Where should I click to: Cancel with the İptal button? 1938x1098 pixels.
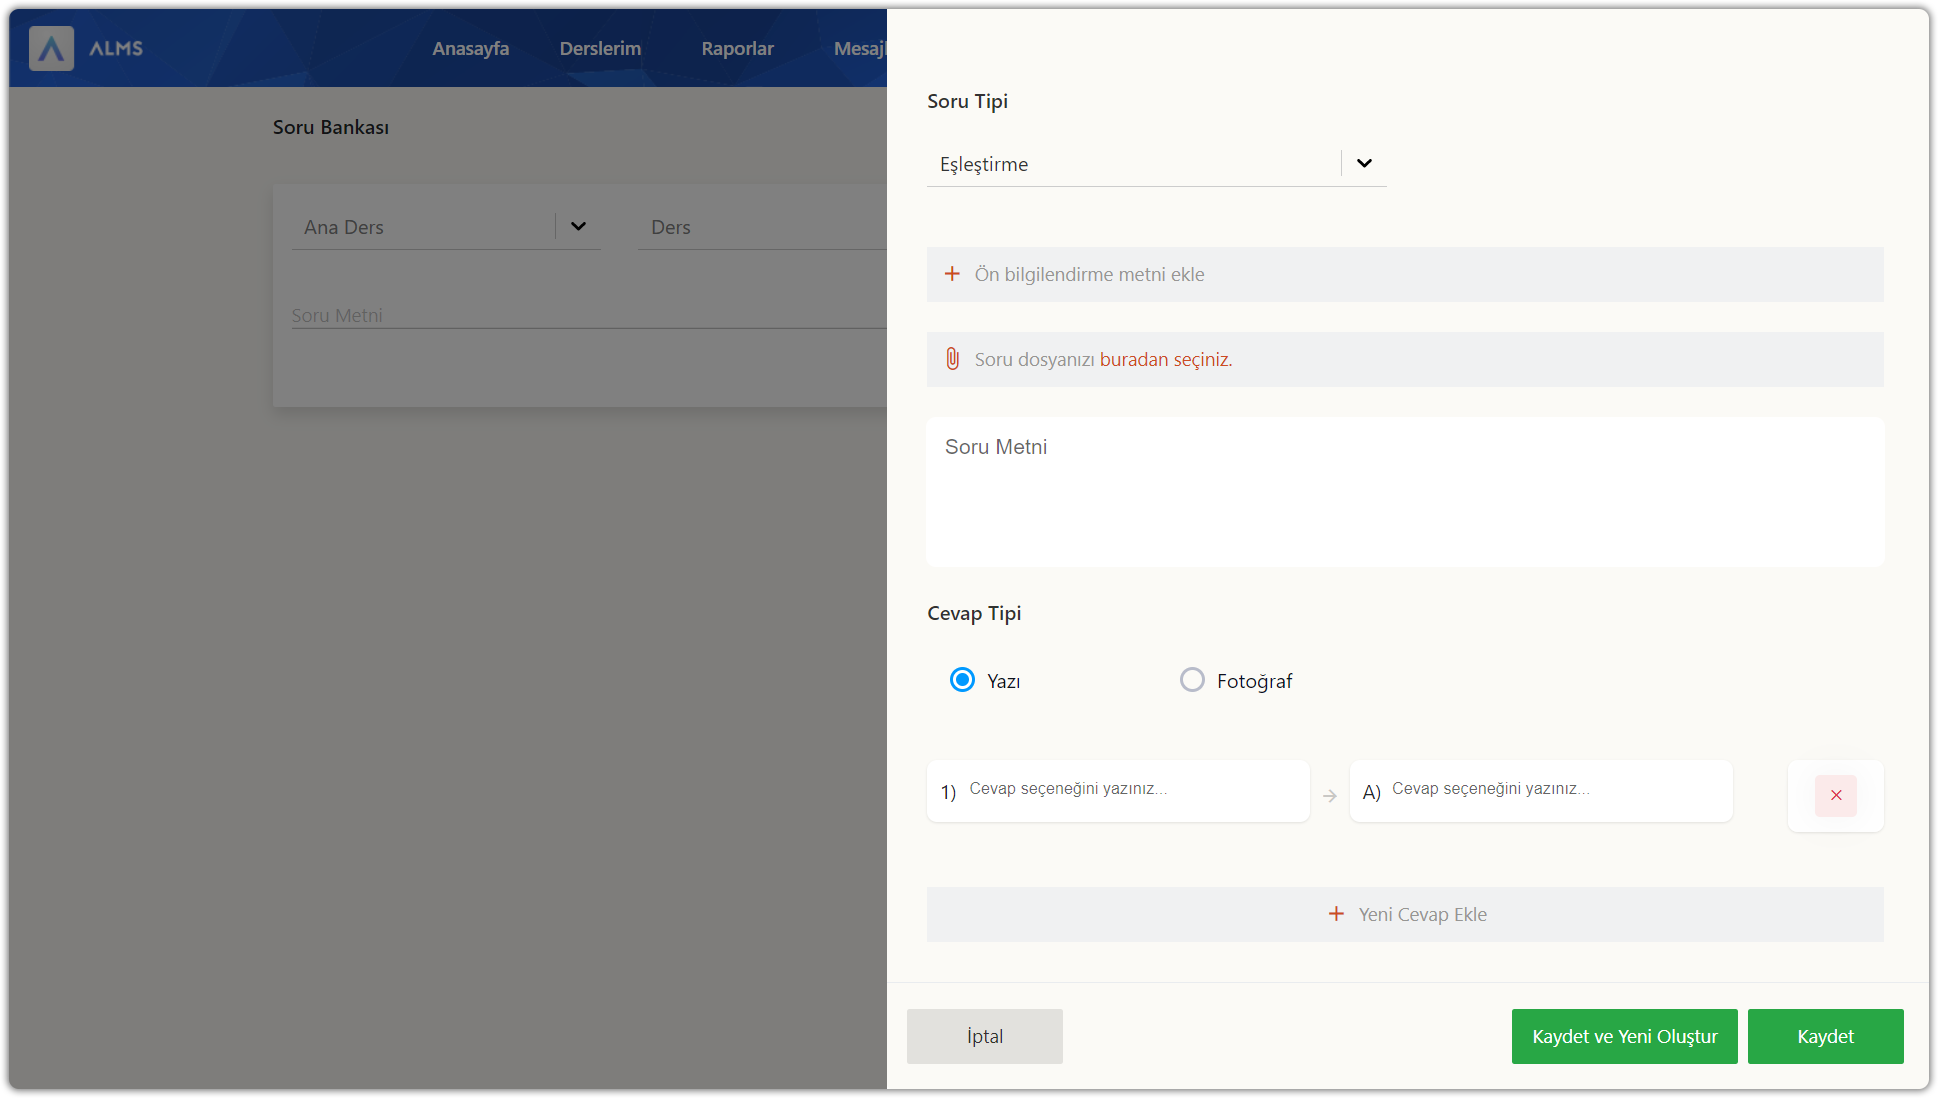(984, 1036)
